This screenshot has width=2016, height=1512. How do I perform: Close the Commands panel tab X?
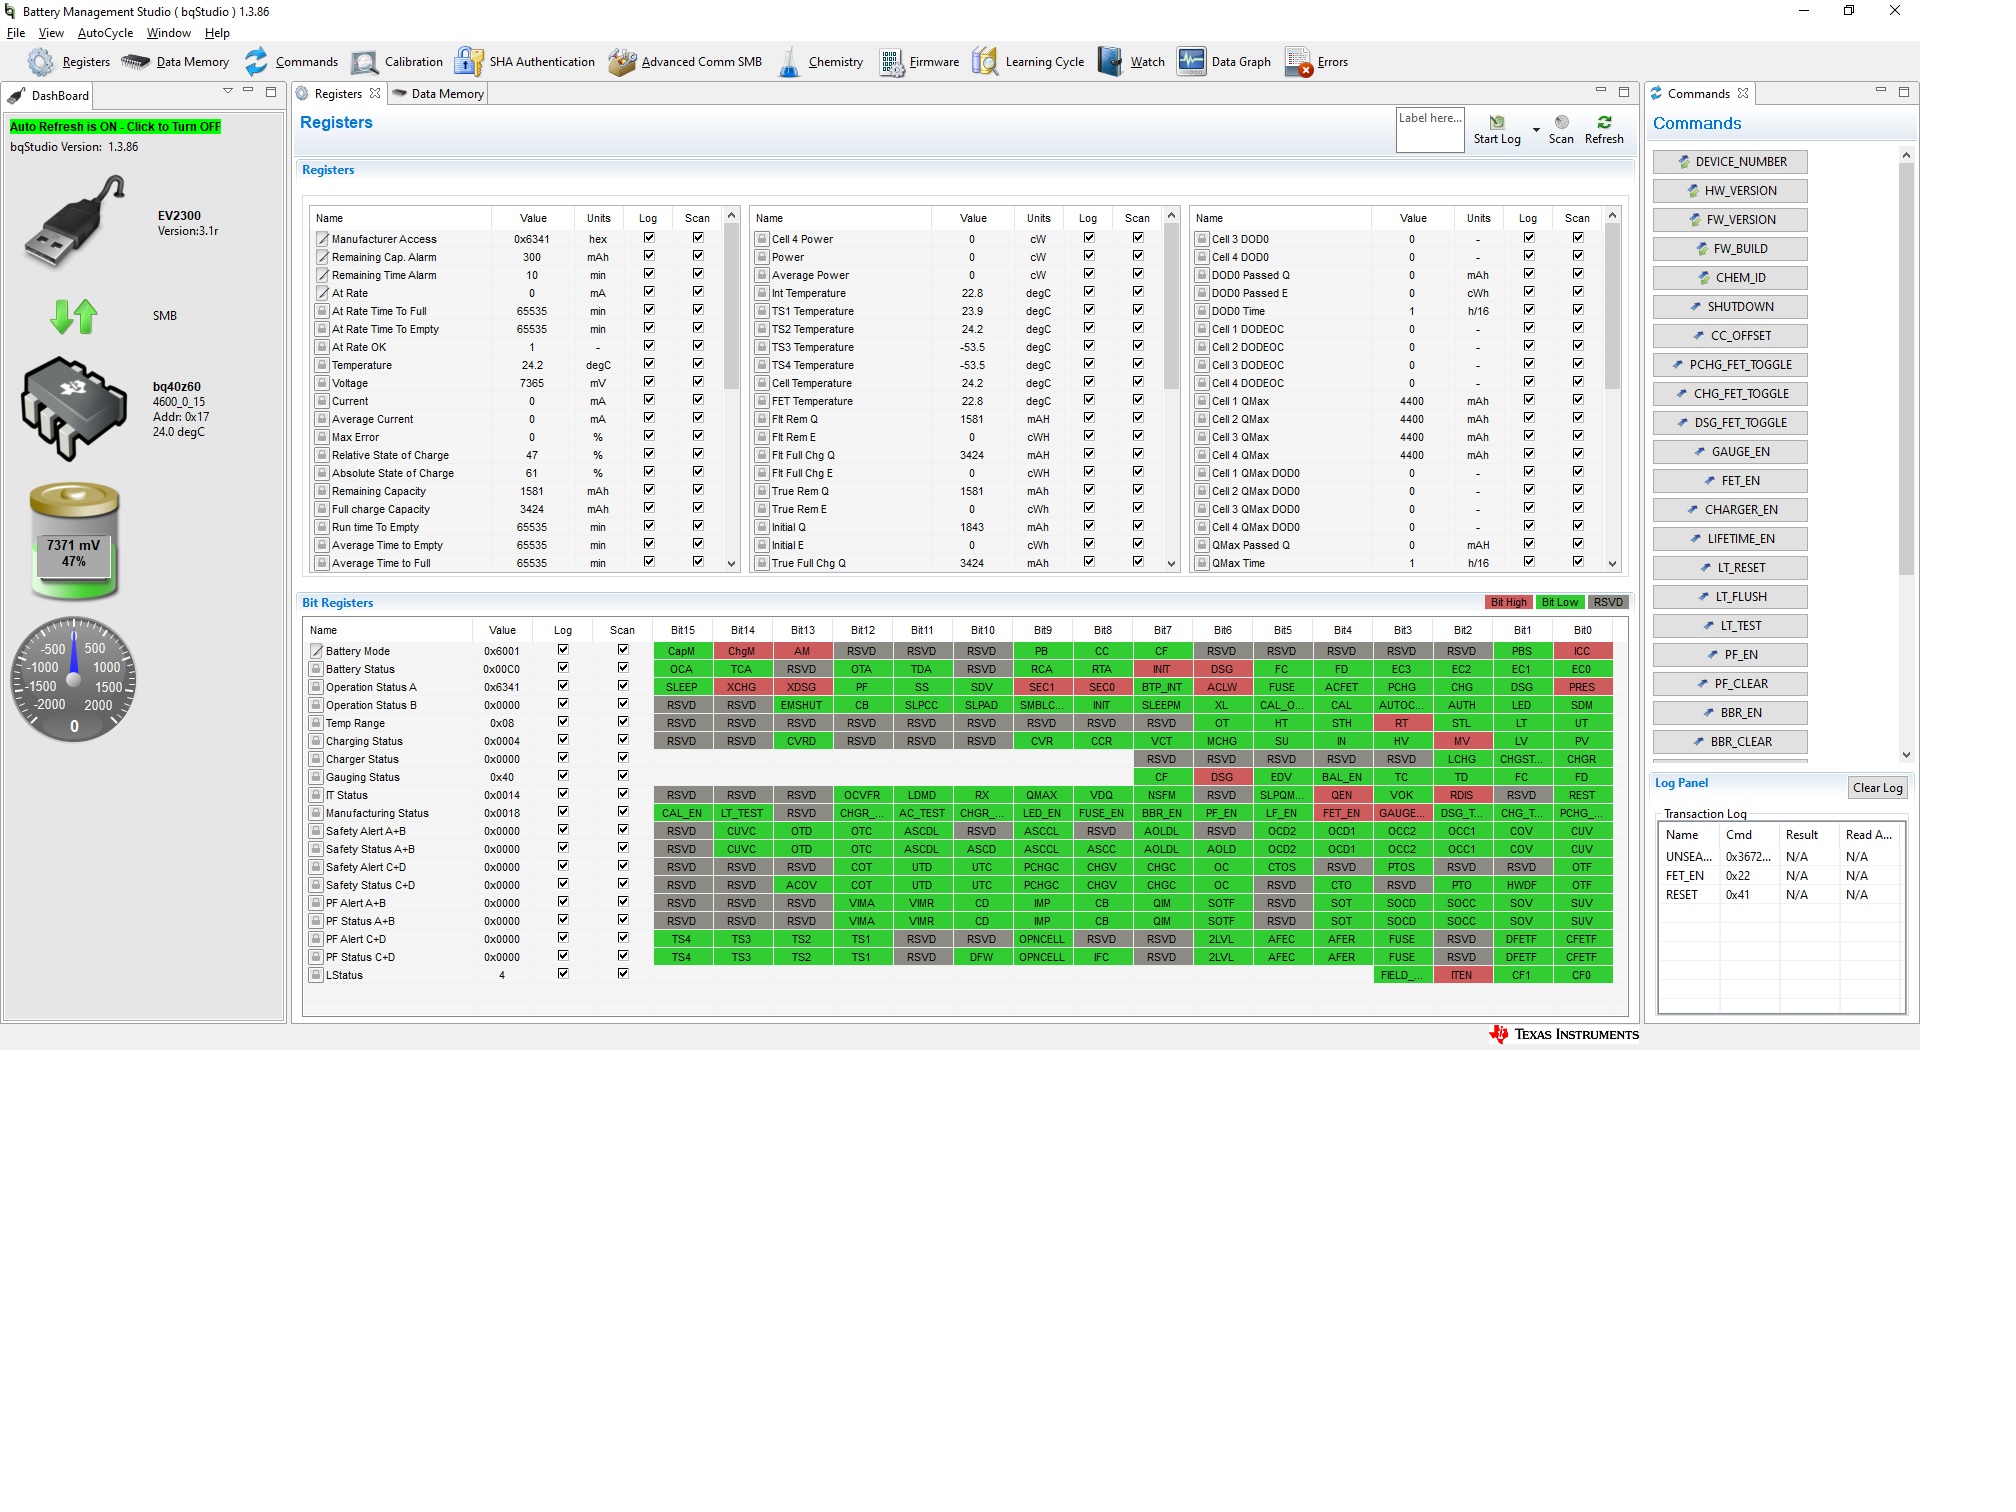[x=1743, y=93]
